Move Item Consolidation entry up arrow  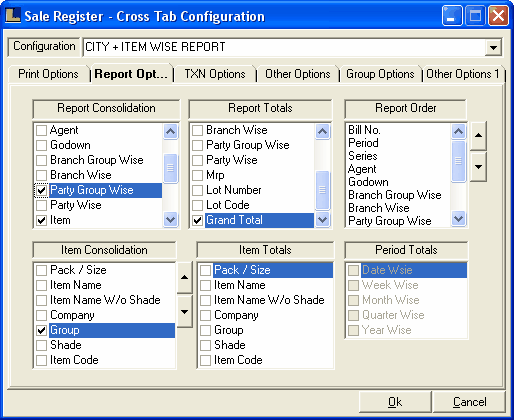tap(184, 277)
